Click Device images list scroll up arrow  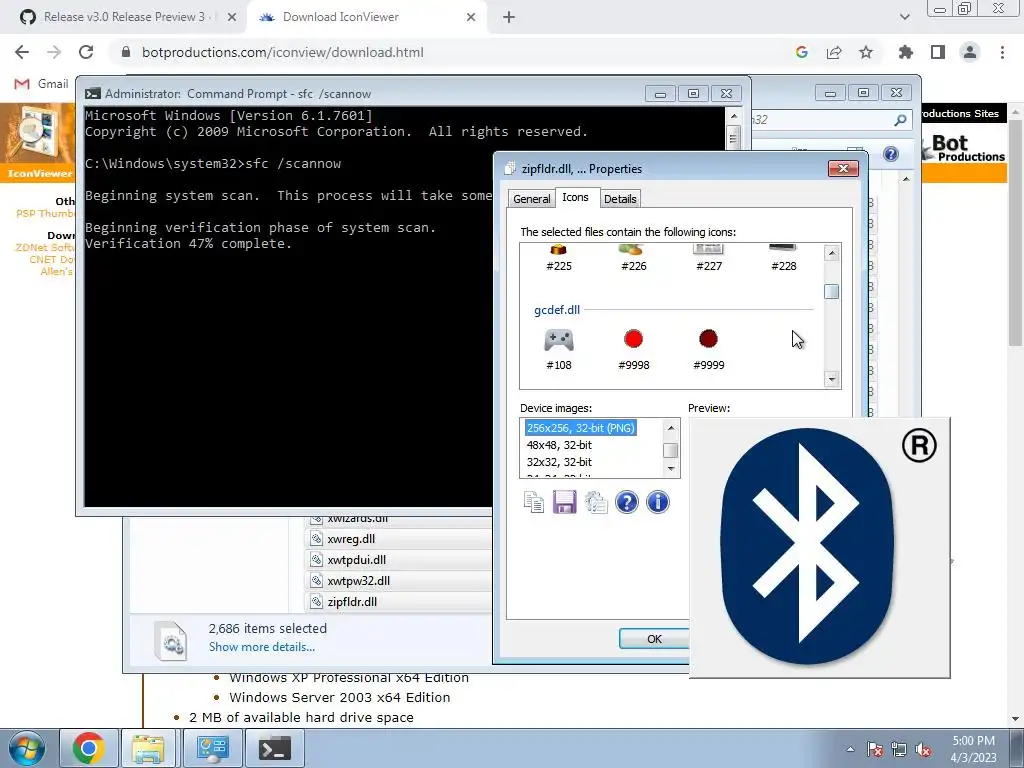pos(671,428)
